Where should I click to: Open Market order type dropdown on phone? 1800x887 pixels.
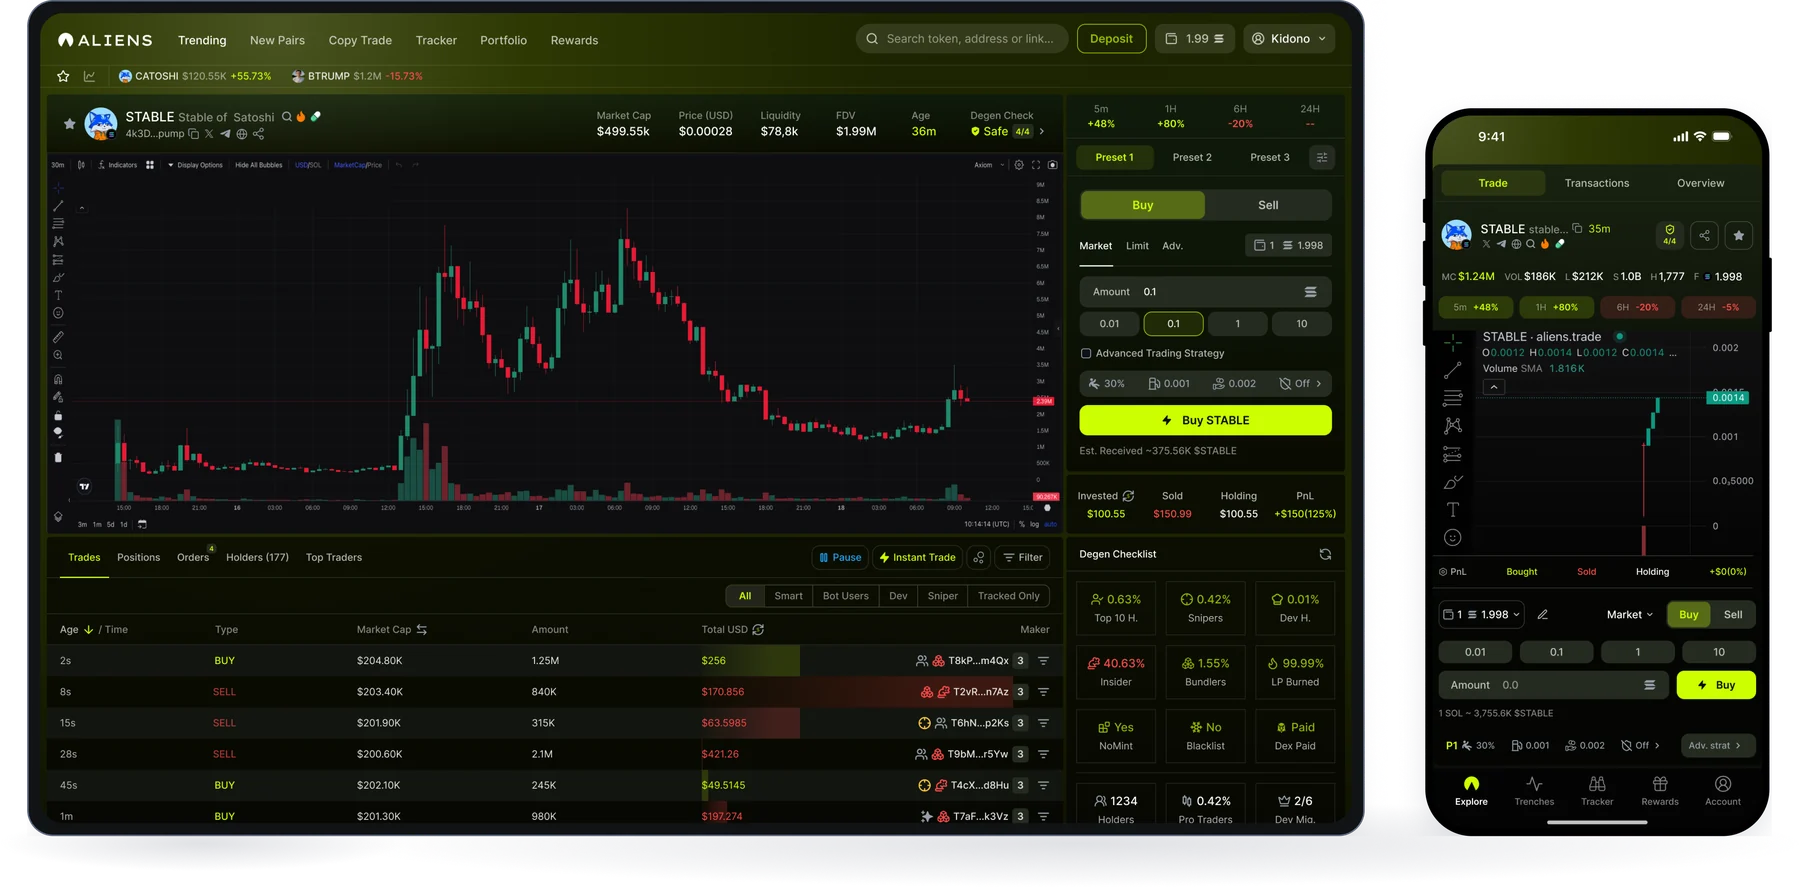pos(1630,615)
